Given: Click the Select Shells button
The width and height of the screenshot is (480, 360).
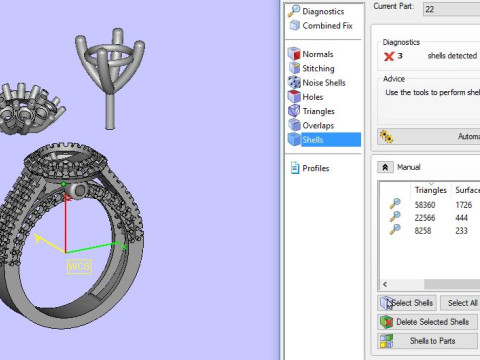Looking at the screenshot, I should 407,303.
